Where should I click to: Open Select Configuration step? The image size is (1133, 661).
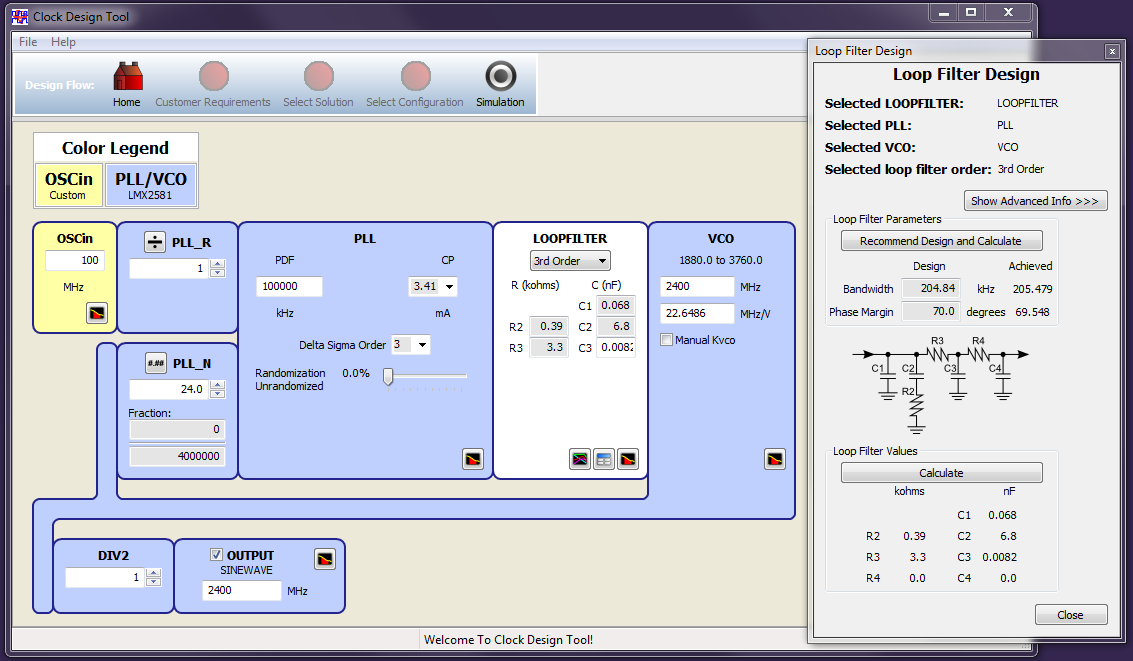(415, 85)
